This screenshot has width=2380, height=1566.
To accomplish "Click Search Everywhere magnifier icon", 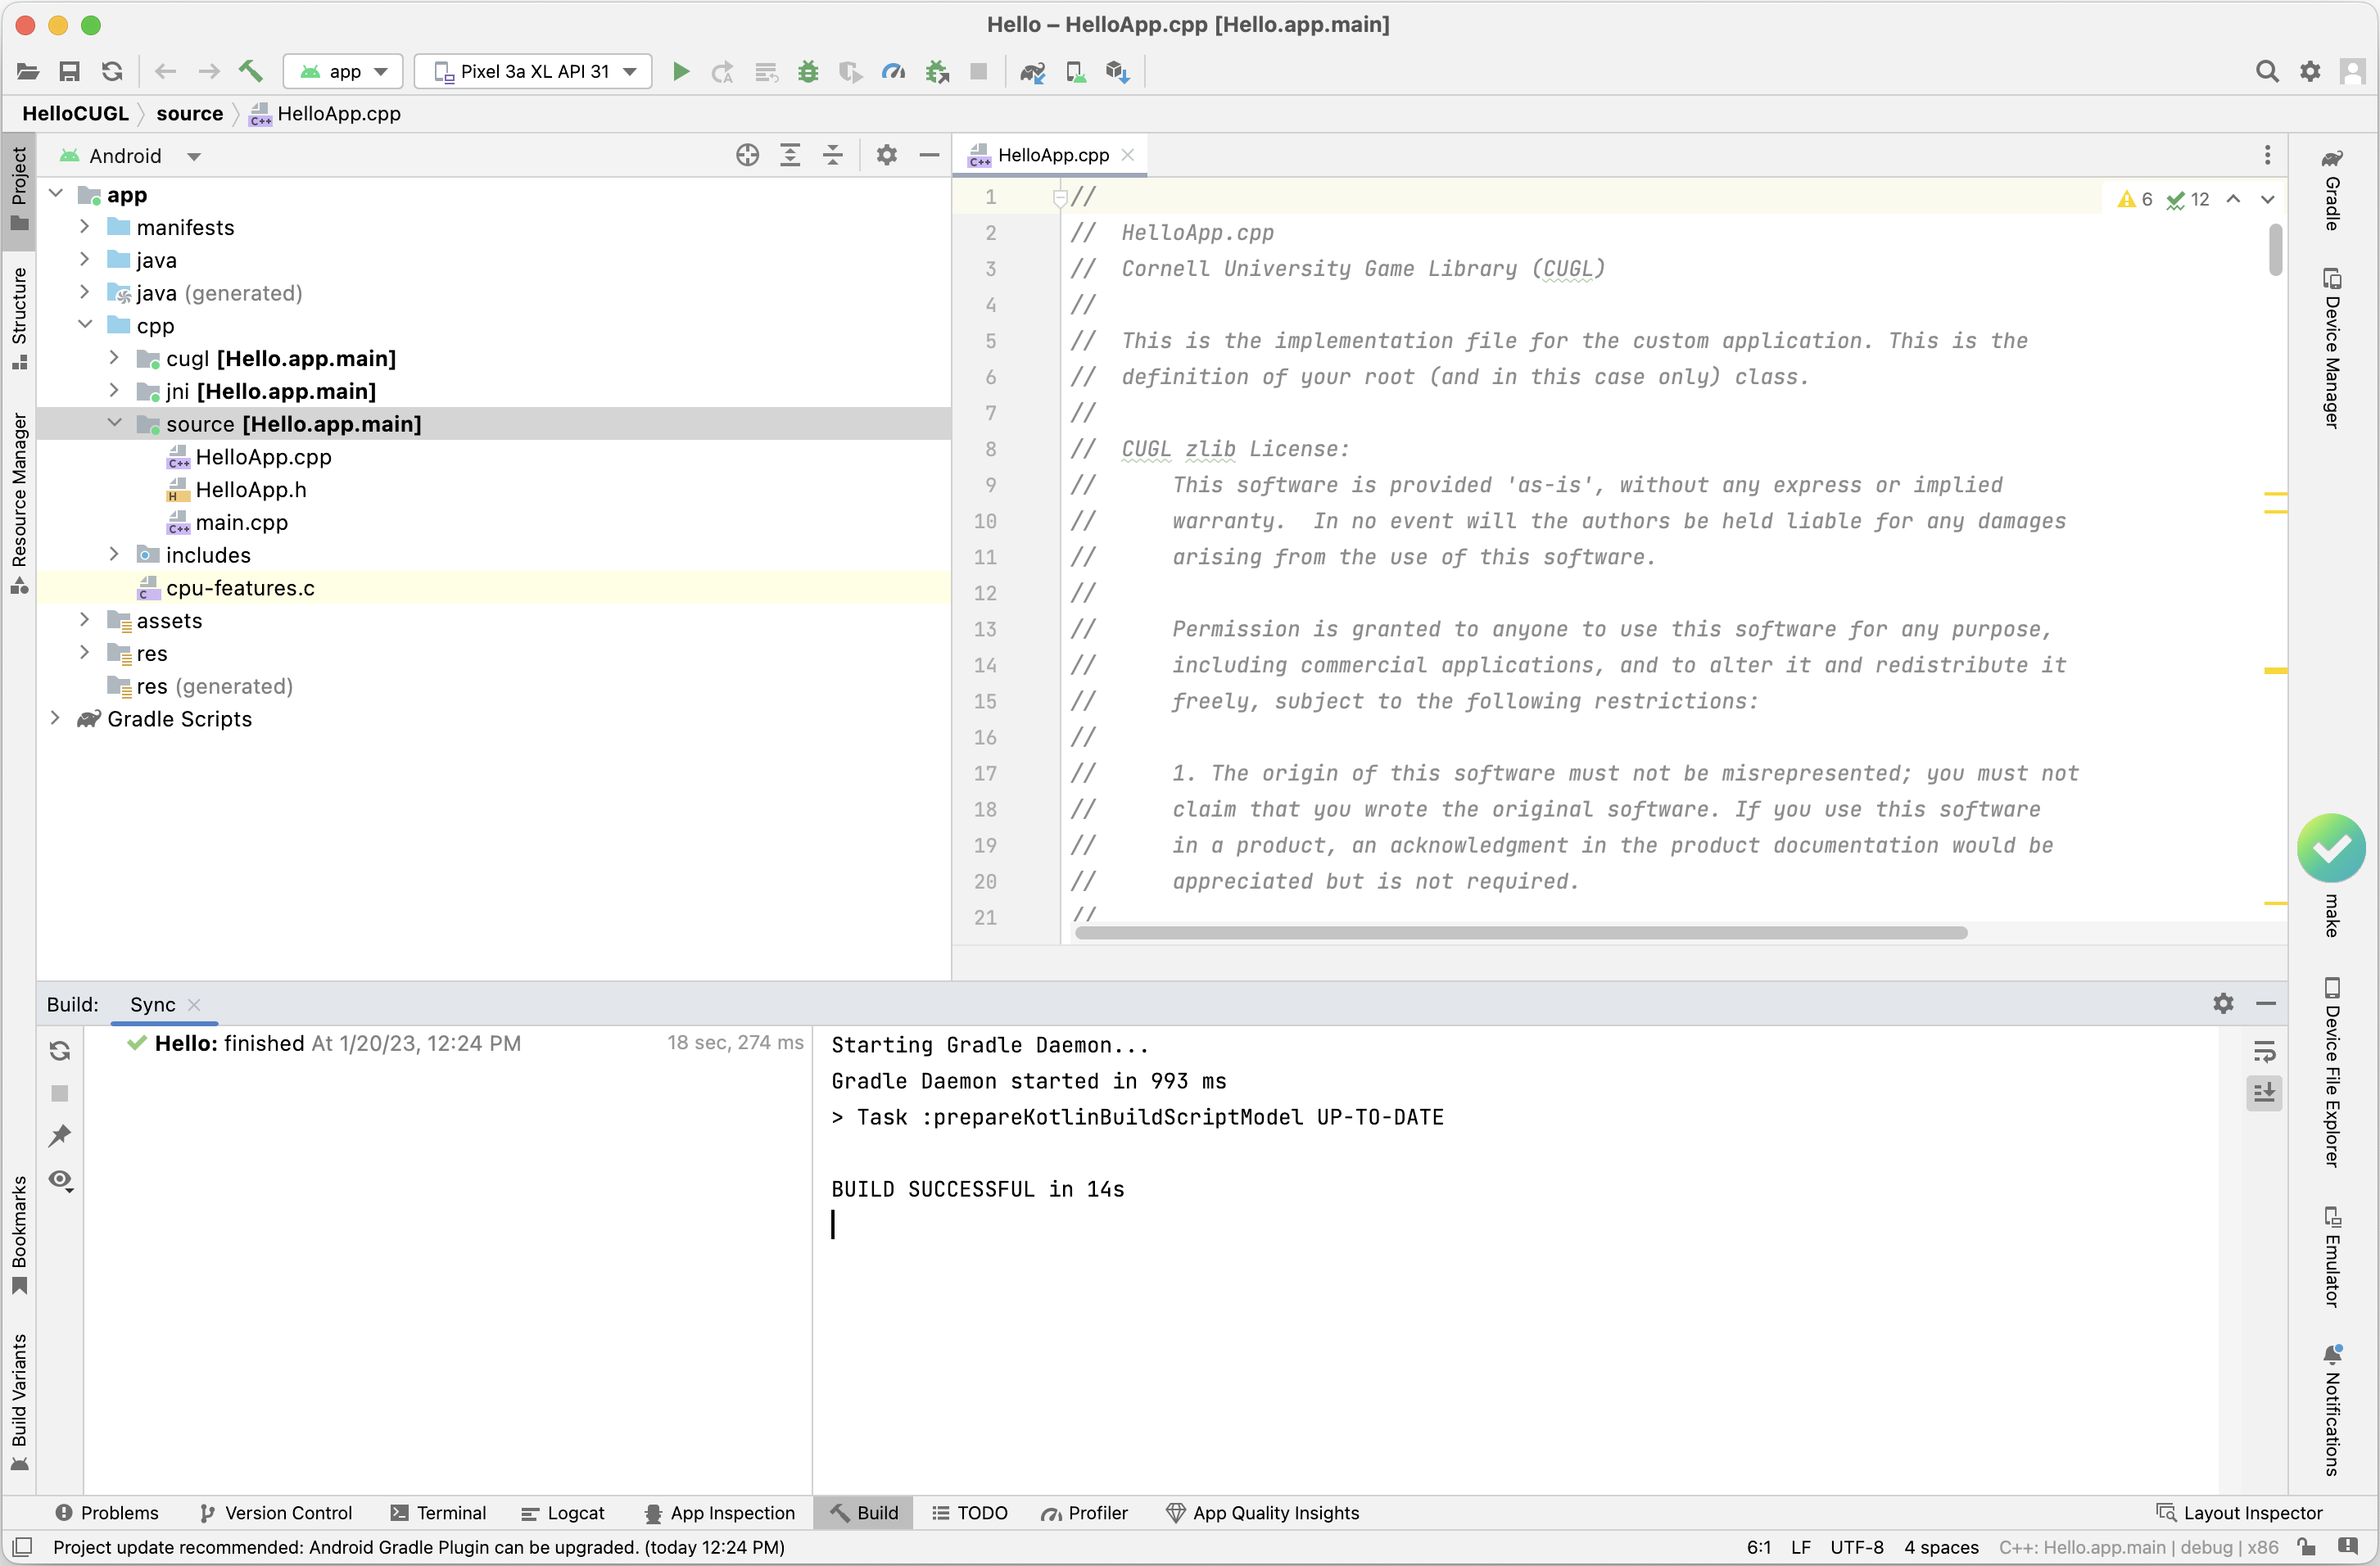I will point(2266,71).
